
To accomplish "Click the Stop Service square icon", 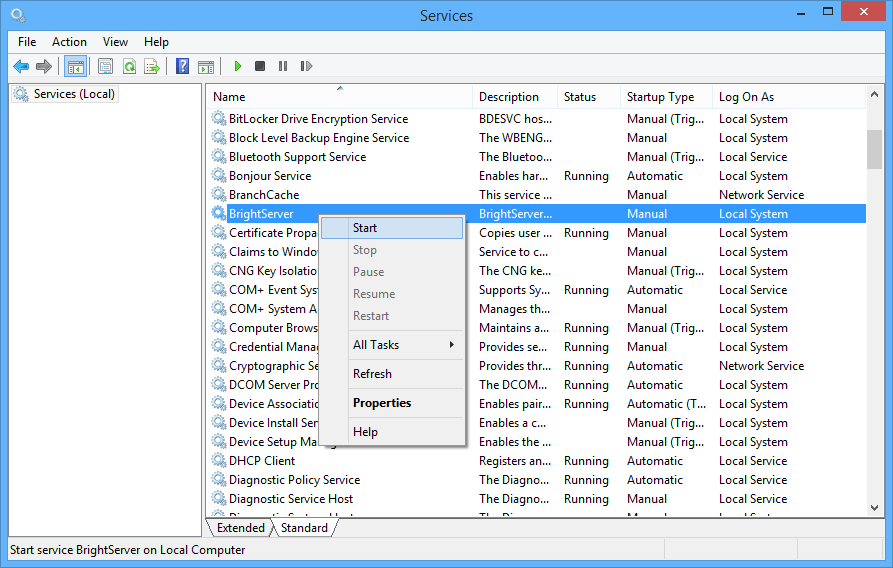I will tap(260, 66).
